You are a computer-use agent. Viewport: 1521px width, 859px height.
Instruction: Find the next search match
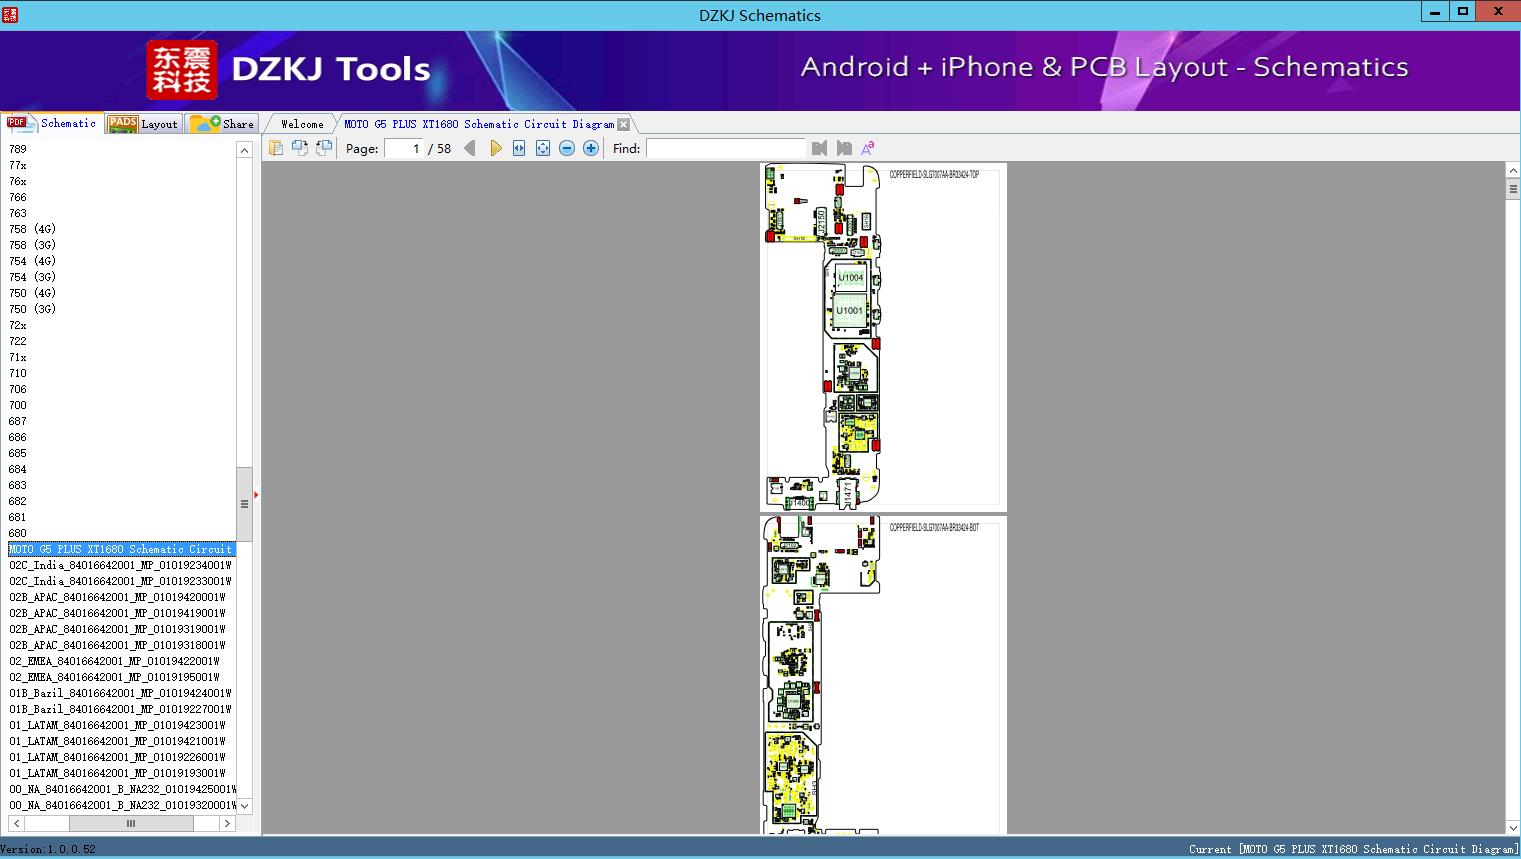point(844,148)
